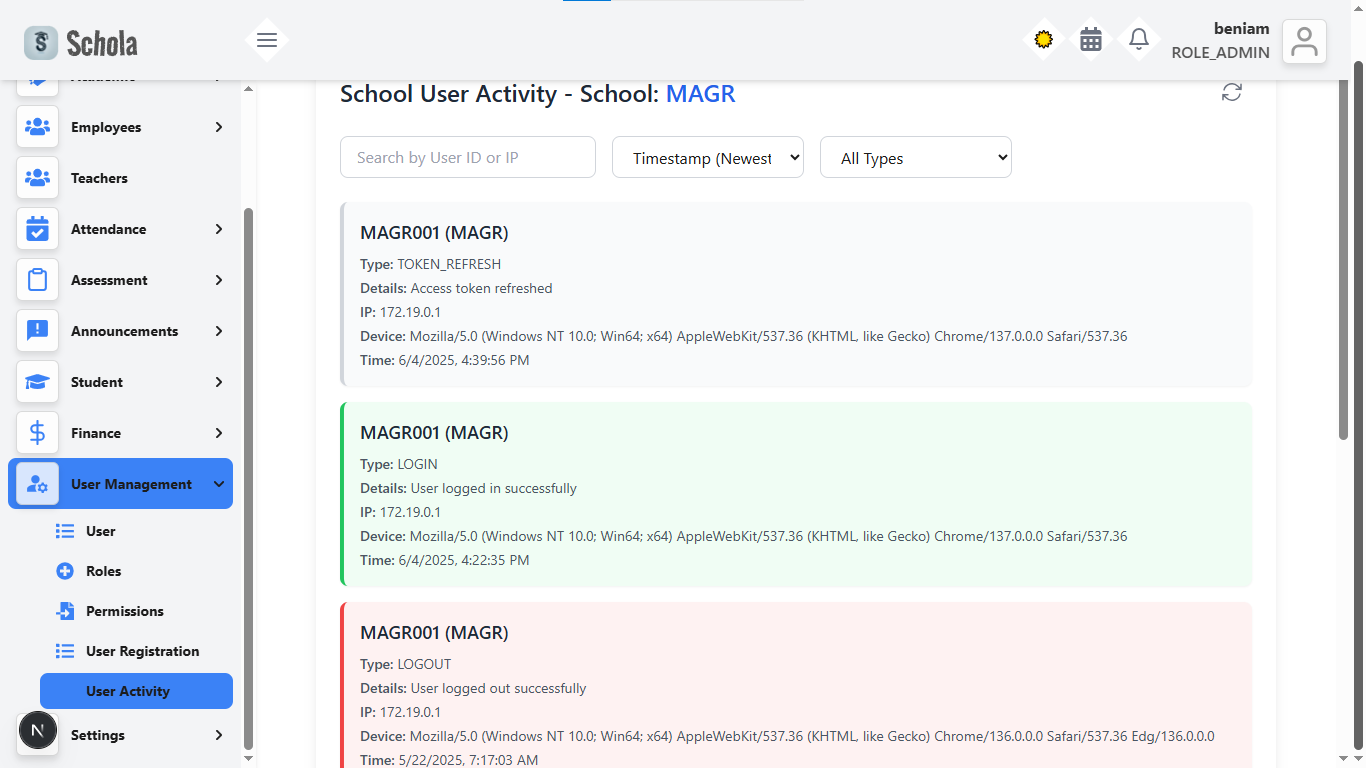Click the Attendance calendar-check icon

[x=37, y=229]
